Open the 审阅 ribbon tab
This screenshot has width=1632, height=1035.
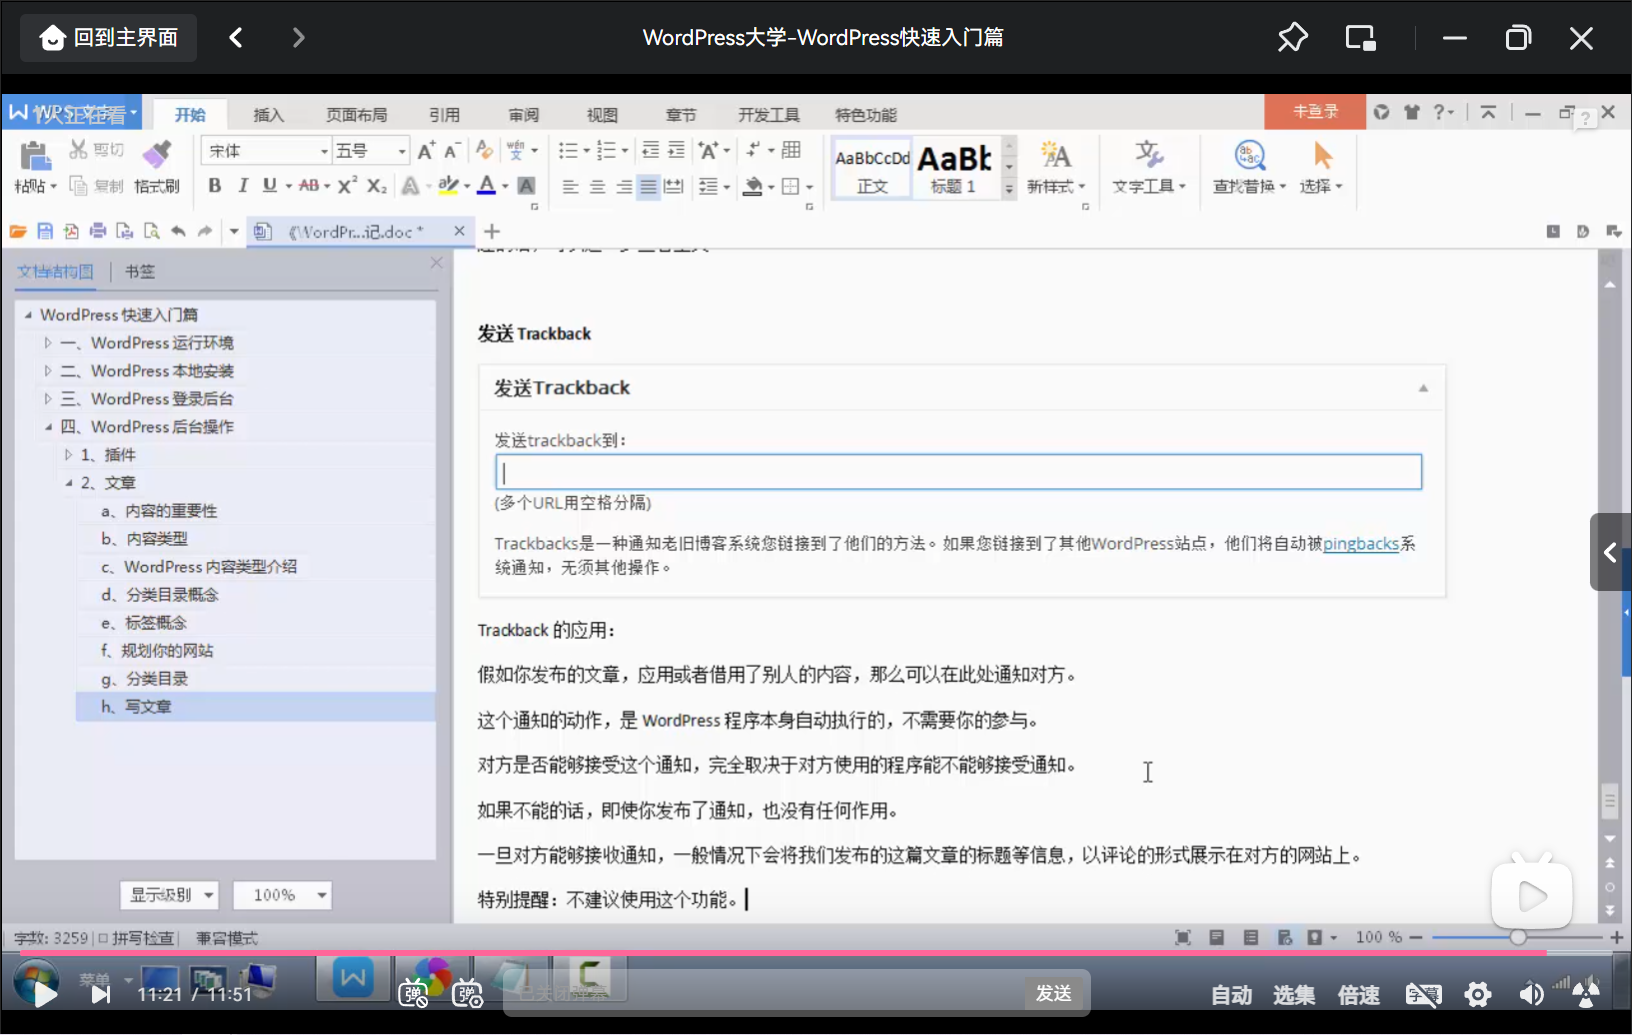(523, 115)
